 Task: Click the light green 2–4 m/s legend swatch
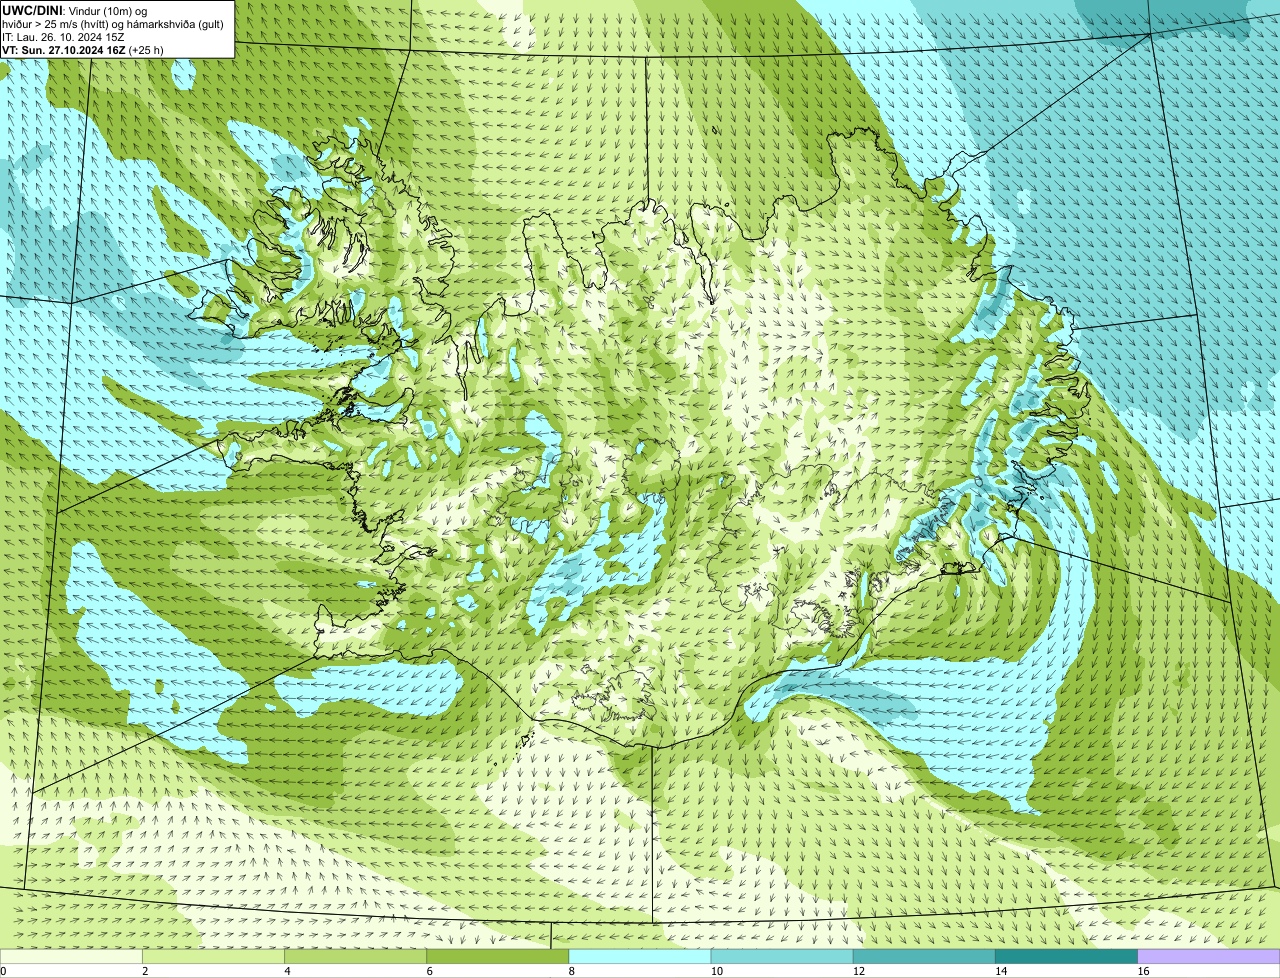pos(213,956)
